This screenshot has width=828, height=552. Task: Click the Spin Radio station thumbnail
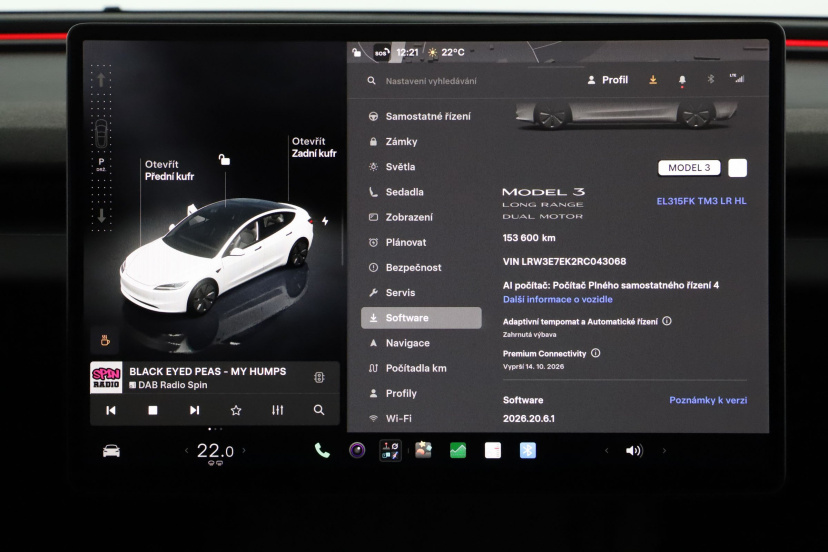pos(106,377)
